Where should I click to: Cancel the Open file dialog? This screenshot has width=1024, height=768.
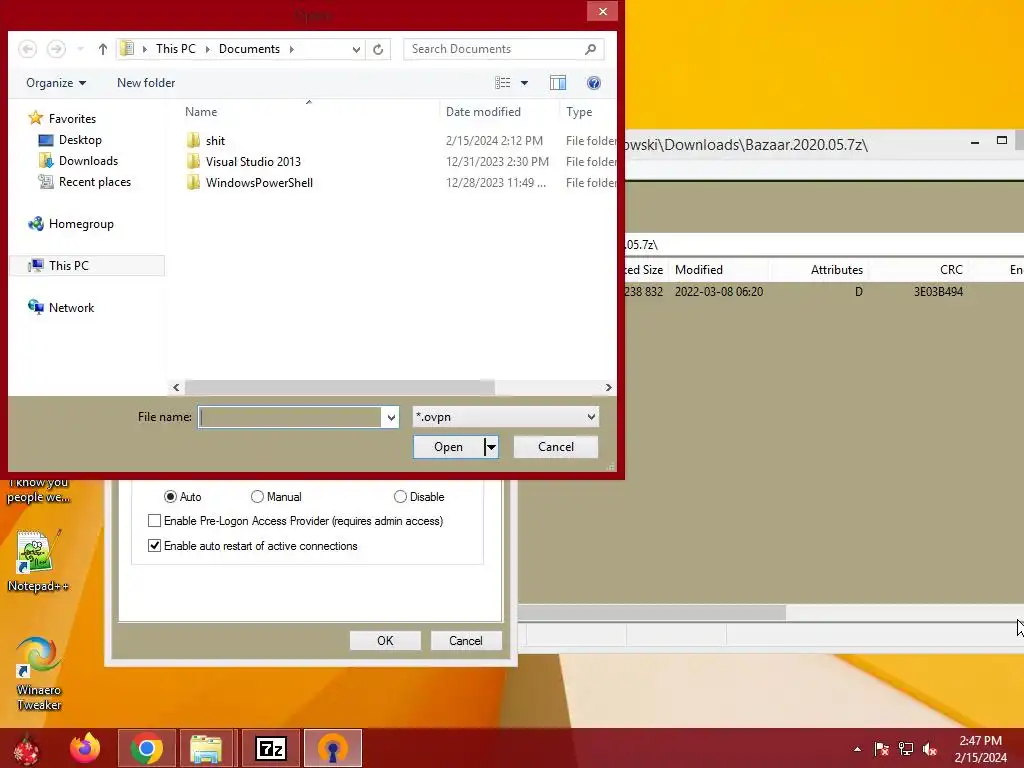point(556,447)
